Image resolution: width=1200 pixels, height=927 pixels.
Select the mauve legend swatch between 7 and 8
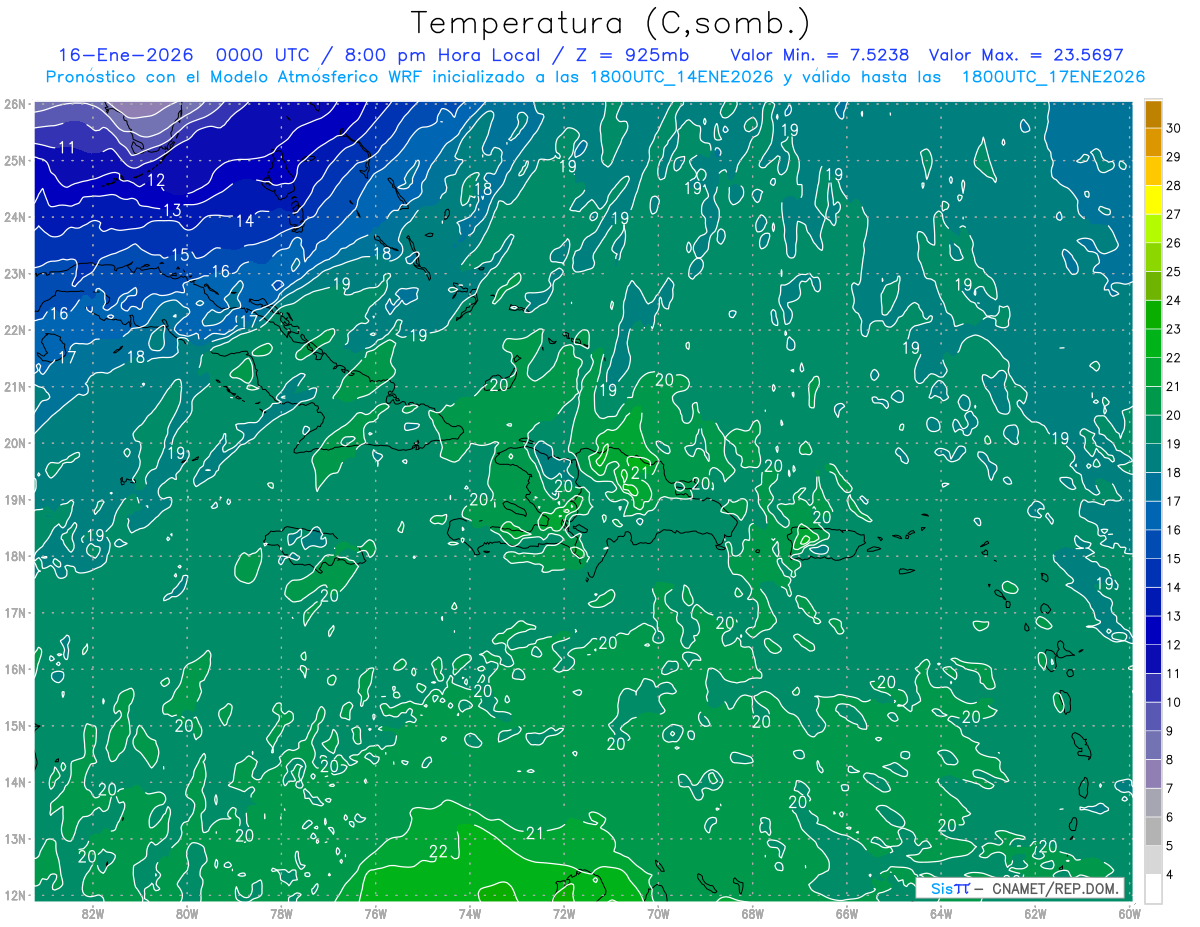coord(1153,774)
